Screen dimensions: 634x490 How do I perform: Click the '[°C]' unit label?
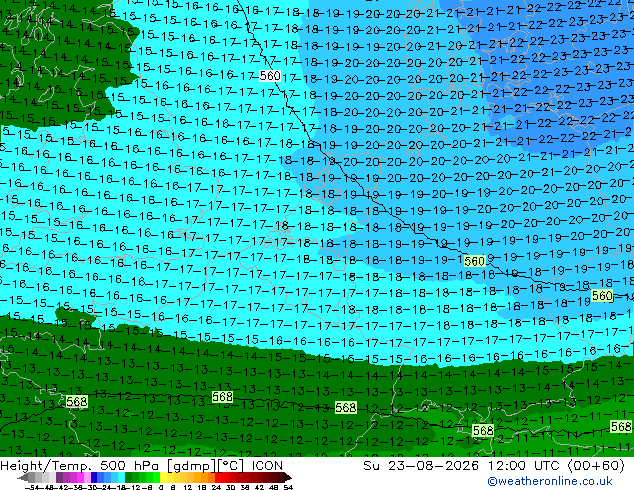click(x=229, y=466)
